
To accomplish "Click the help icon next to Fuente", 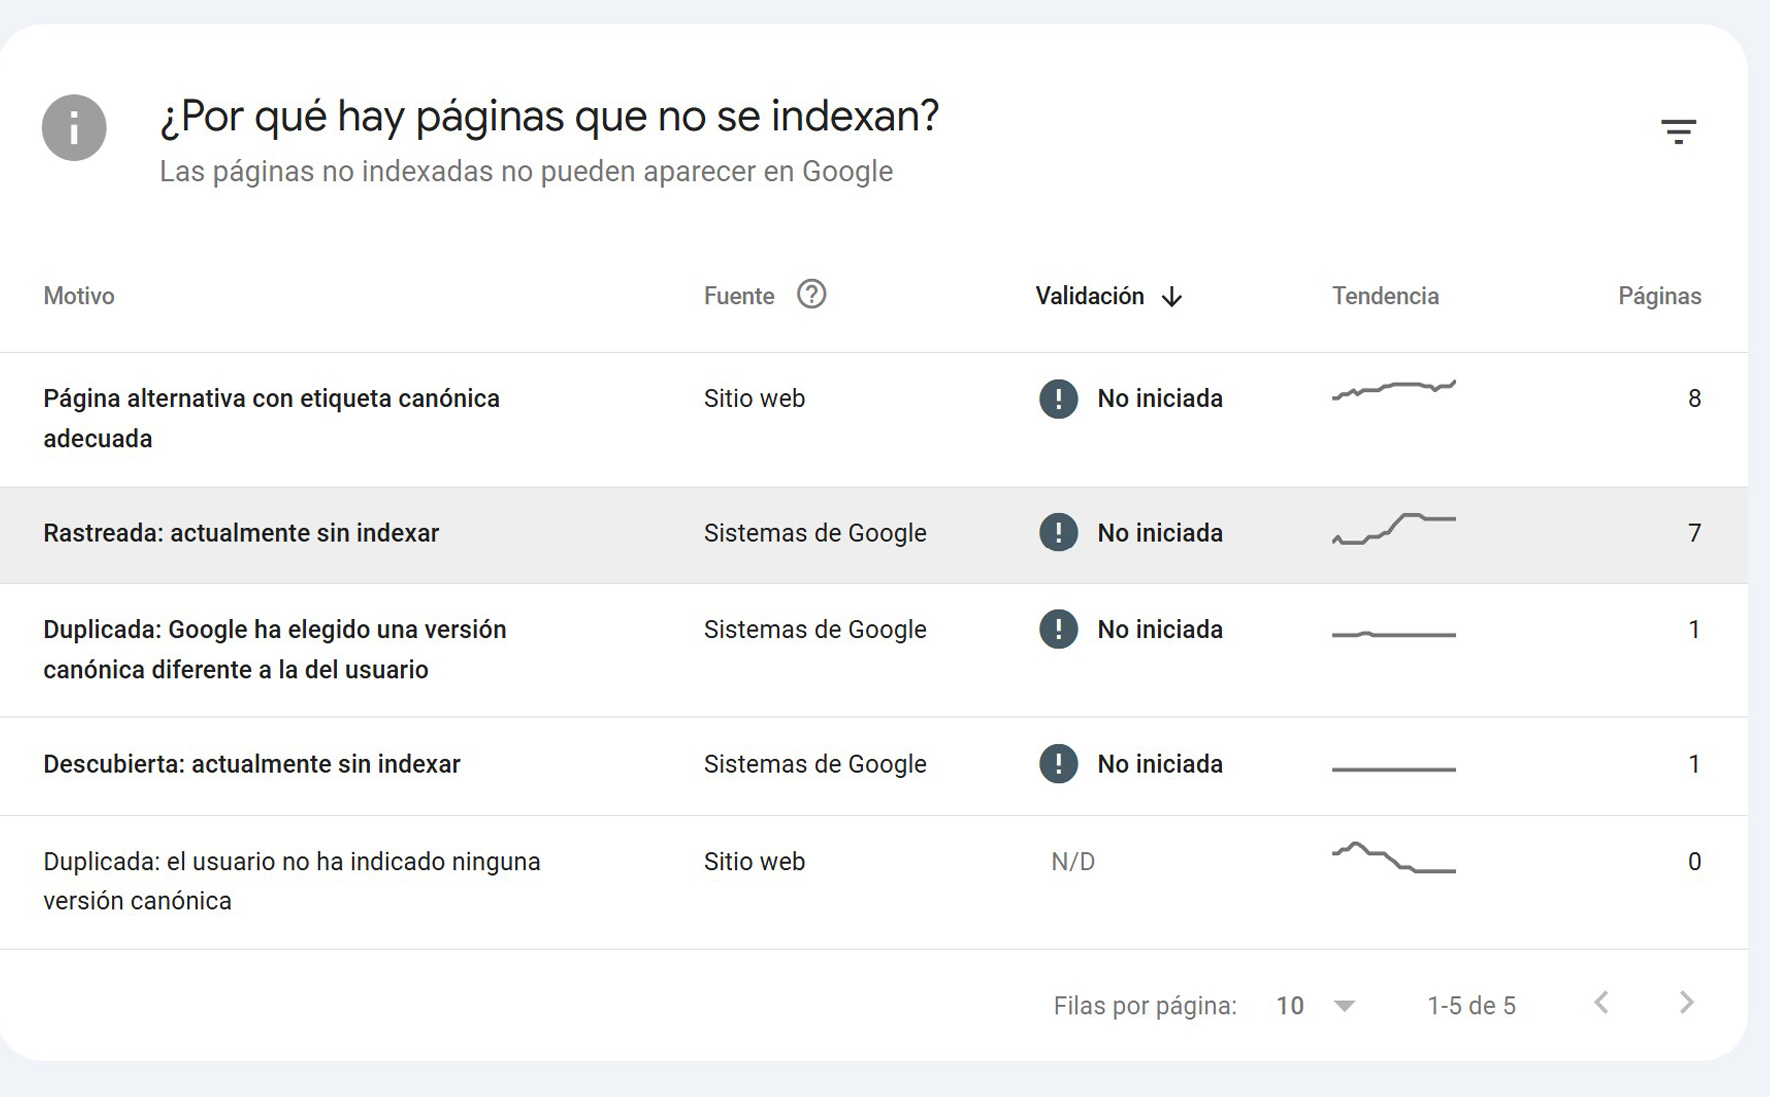I will pyautogui.click(x=811, y=295).
